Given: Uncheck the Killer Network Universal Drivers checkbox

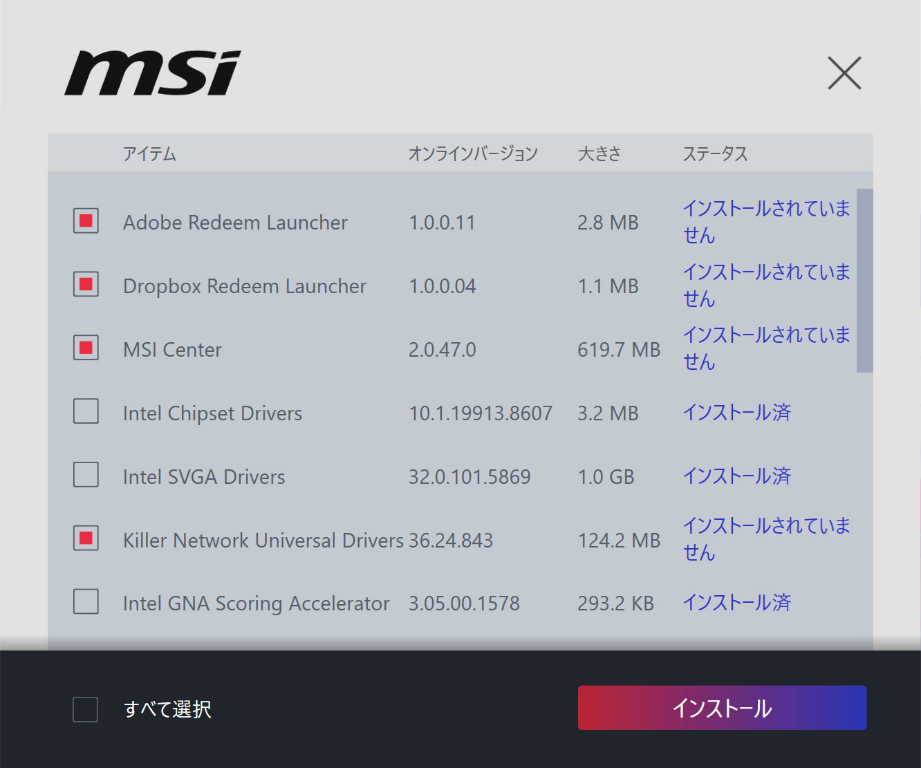Looking at the screenshot, I should point(86,538).
